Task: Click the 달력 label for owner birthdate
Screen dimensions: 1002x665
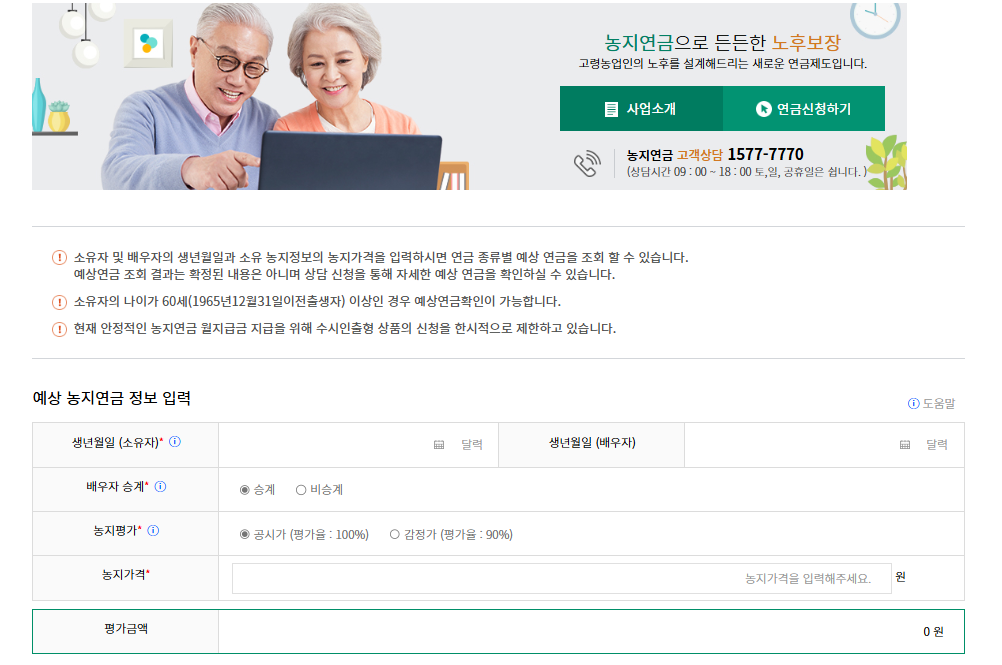Action: [x=472, y=445]
